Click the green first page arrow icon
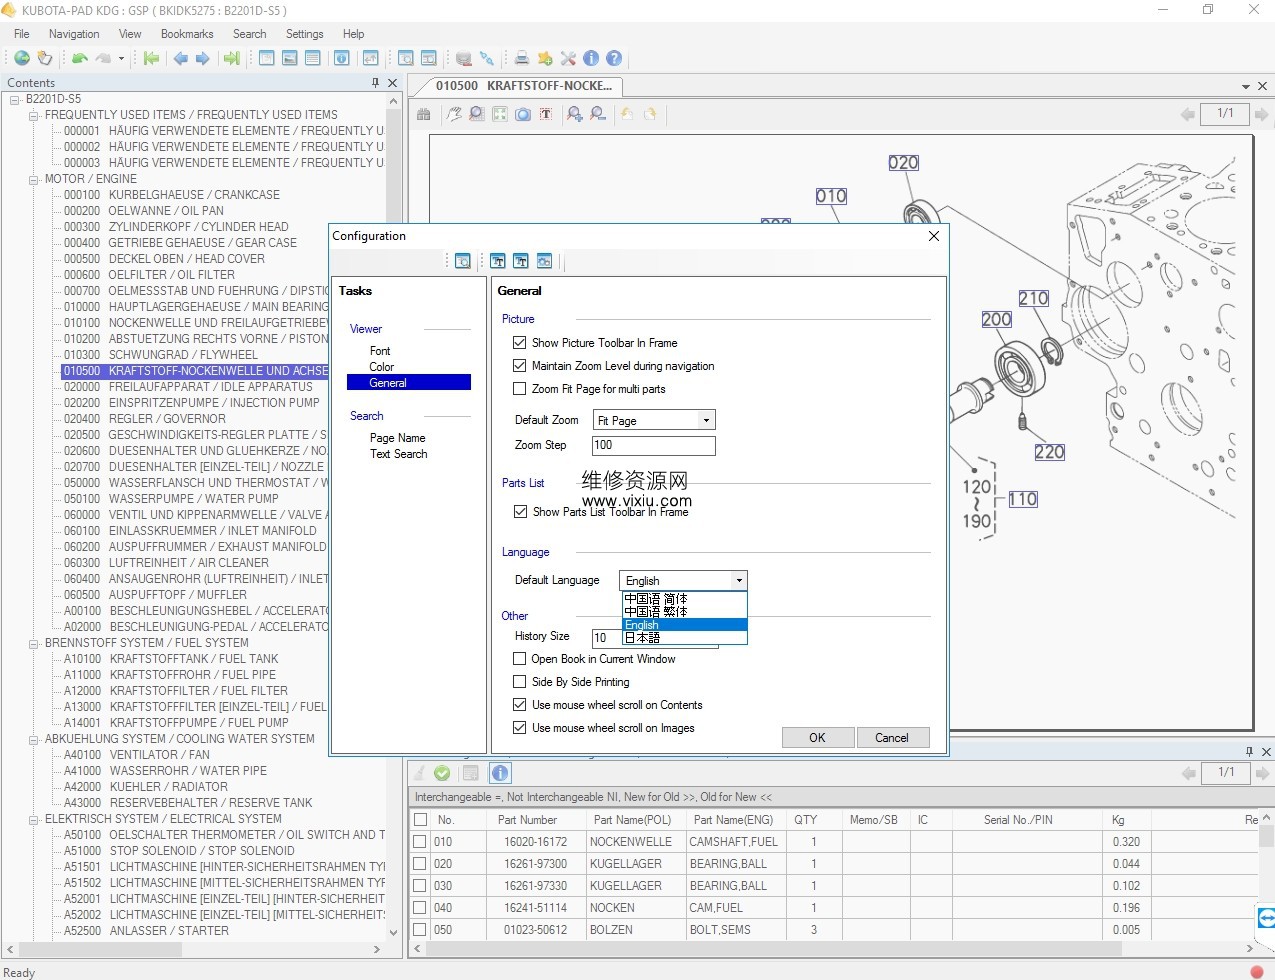 coord(151,58)
